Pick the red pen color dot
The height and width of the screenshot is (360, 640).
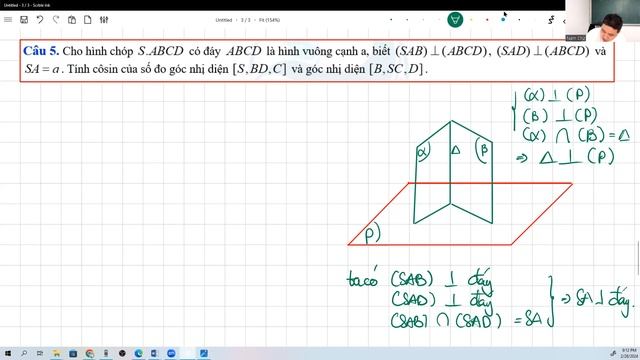(x=487, y=20)
